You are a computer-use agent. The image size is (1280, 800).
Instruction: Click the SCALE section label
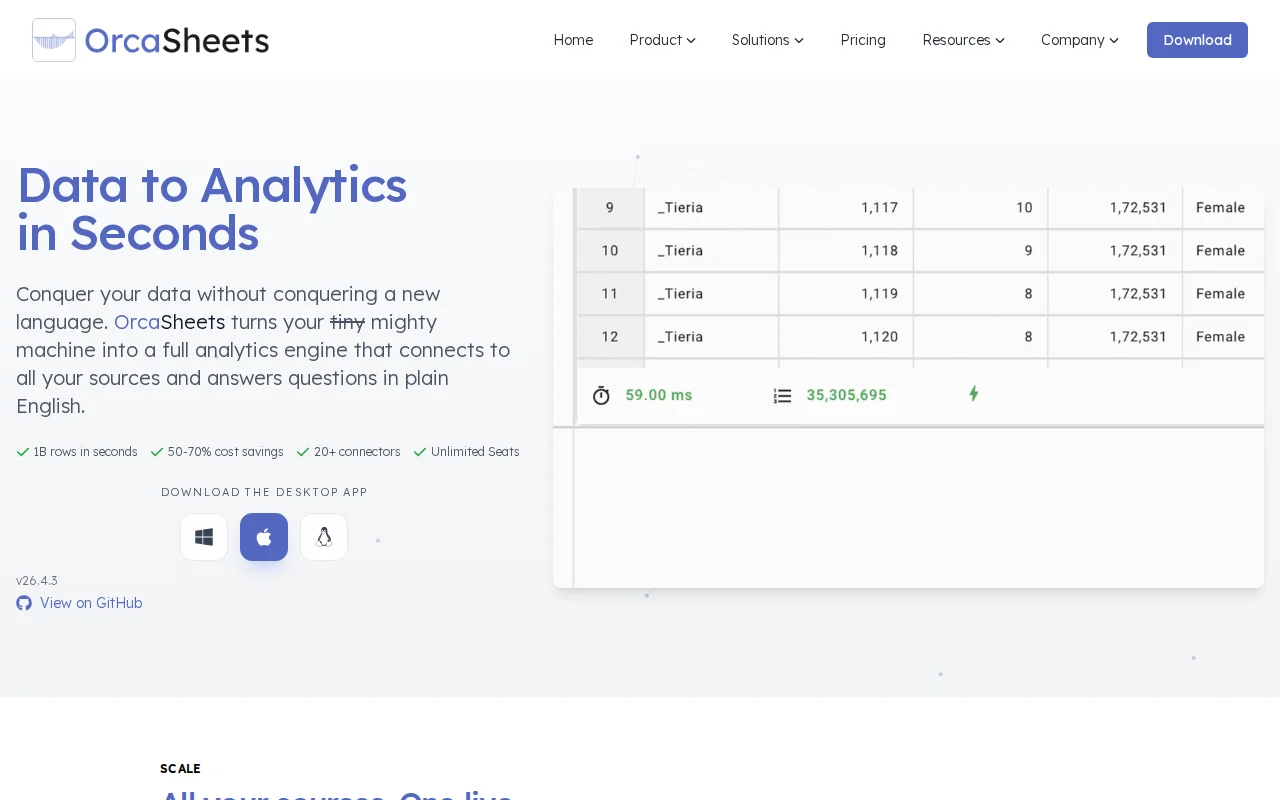point(180,769)
